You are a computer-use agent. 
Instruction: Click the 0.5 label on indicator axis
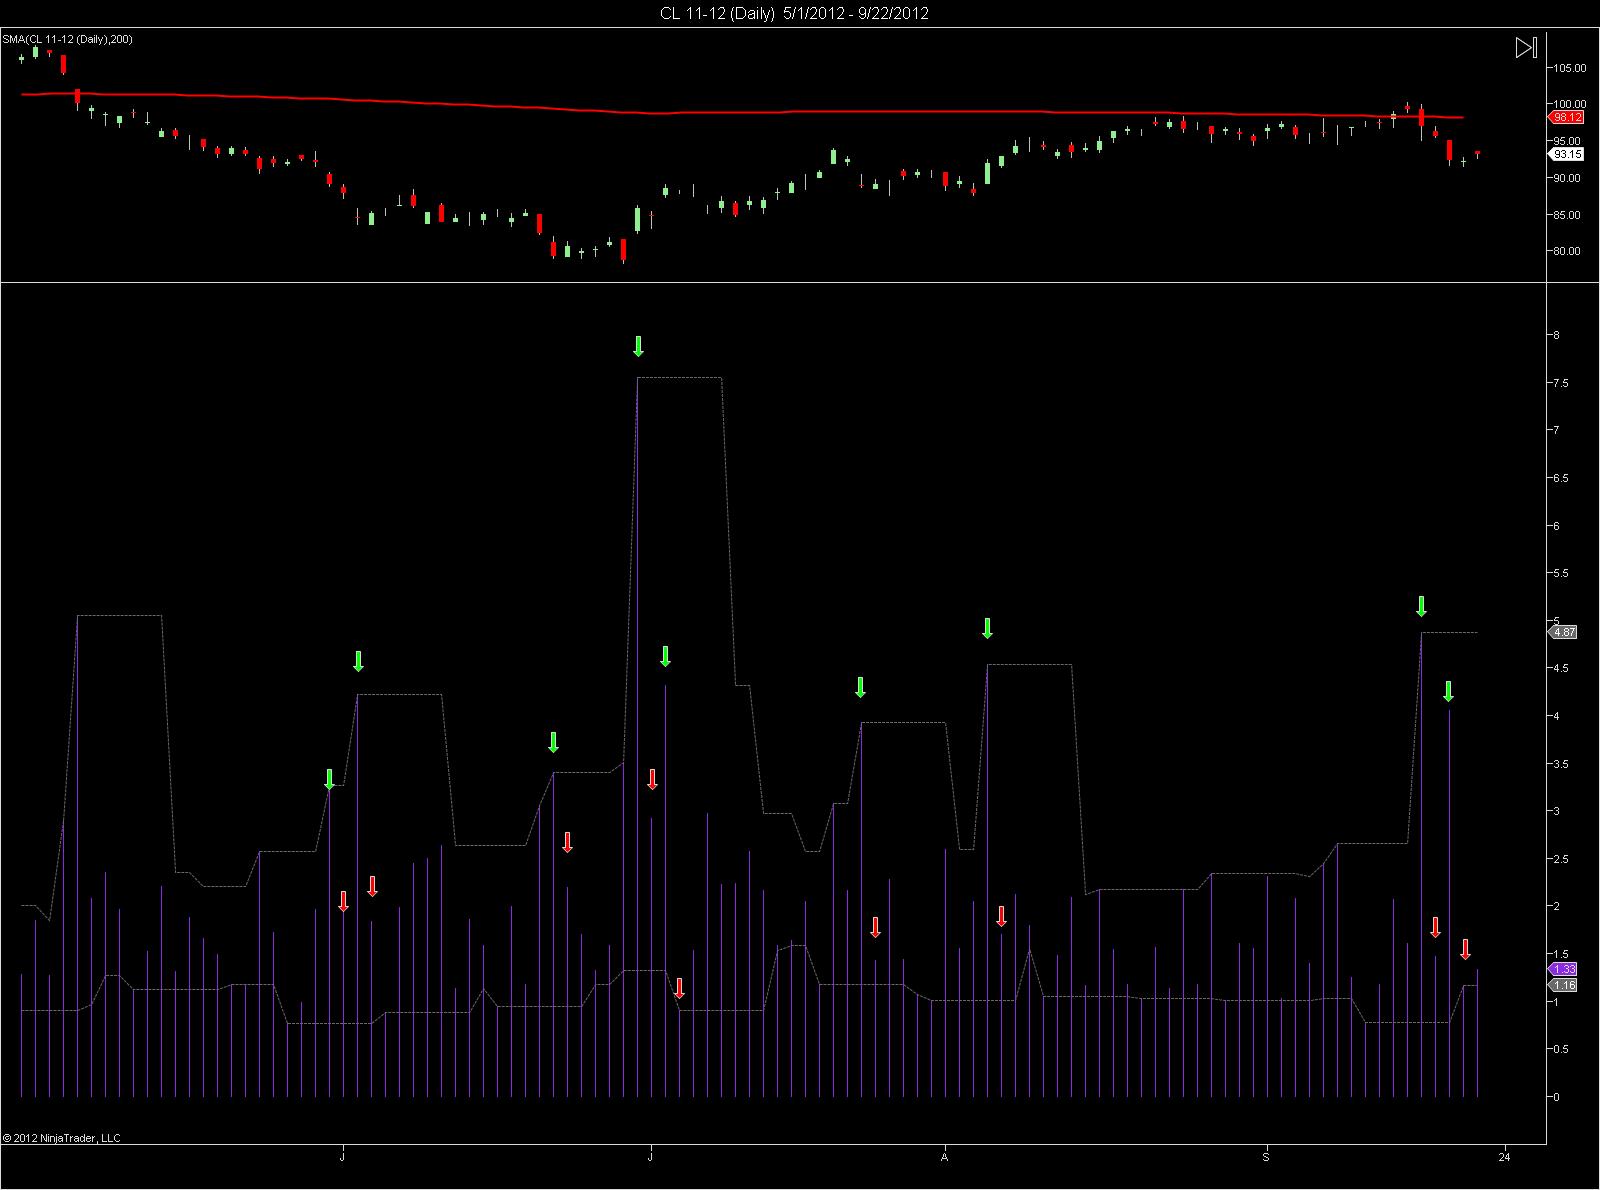coord(1560,1049)
